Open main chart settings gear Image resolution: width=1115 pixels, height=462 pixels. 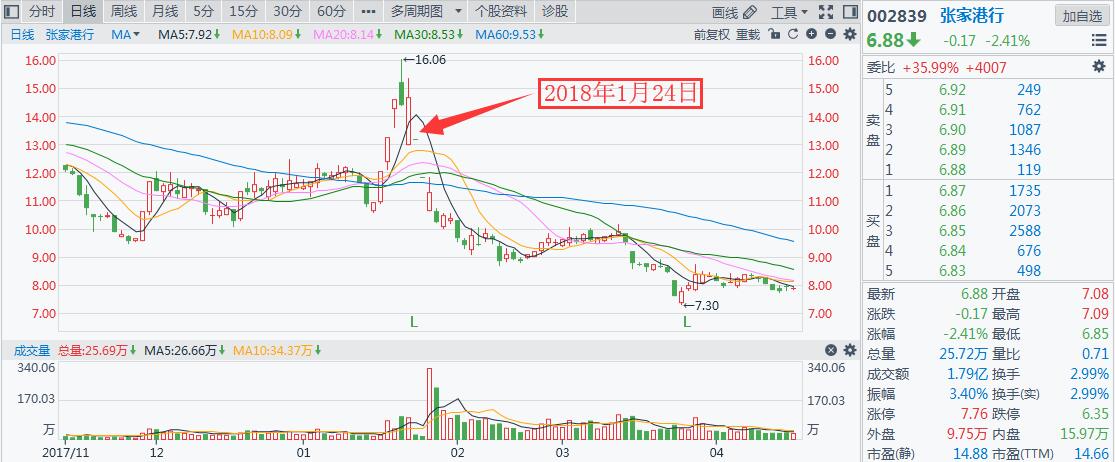coord(849,34)
